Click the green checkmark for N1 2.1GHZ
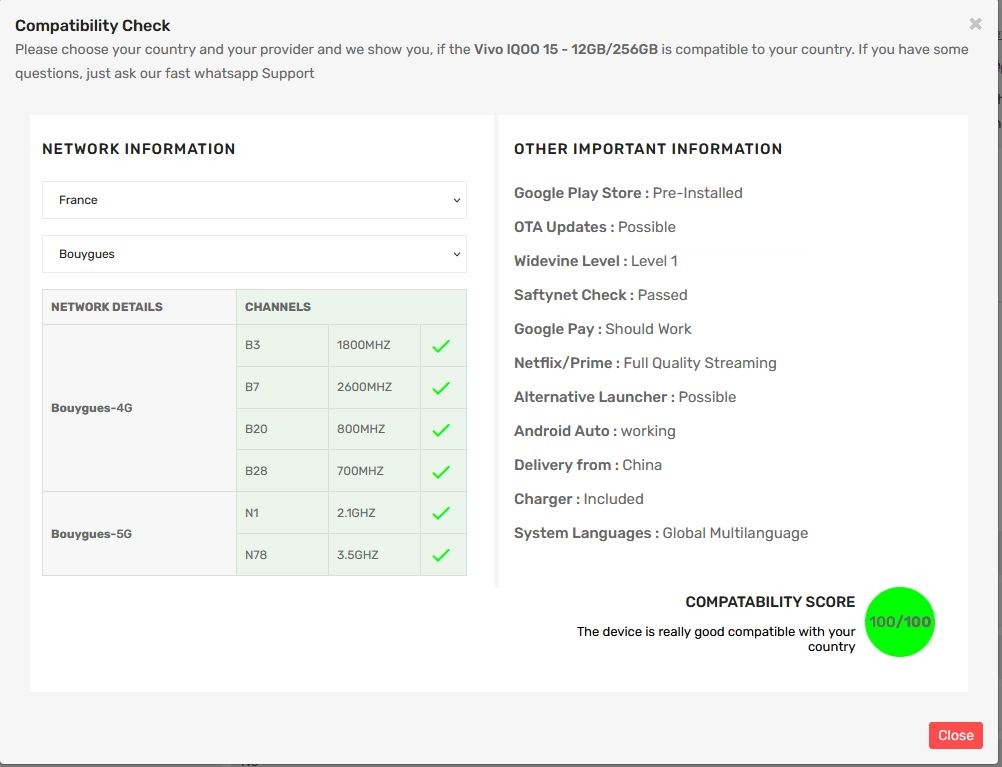The image size is (1002, 767). tap(441, 513)
